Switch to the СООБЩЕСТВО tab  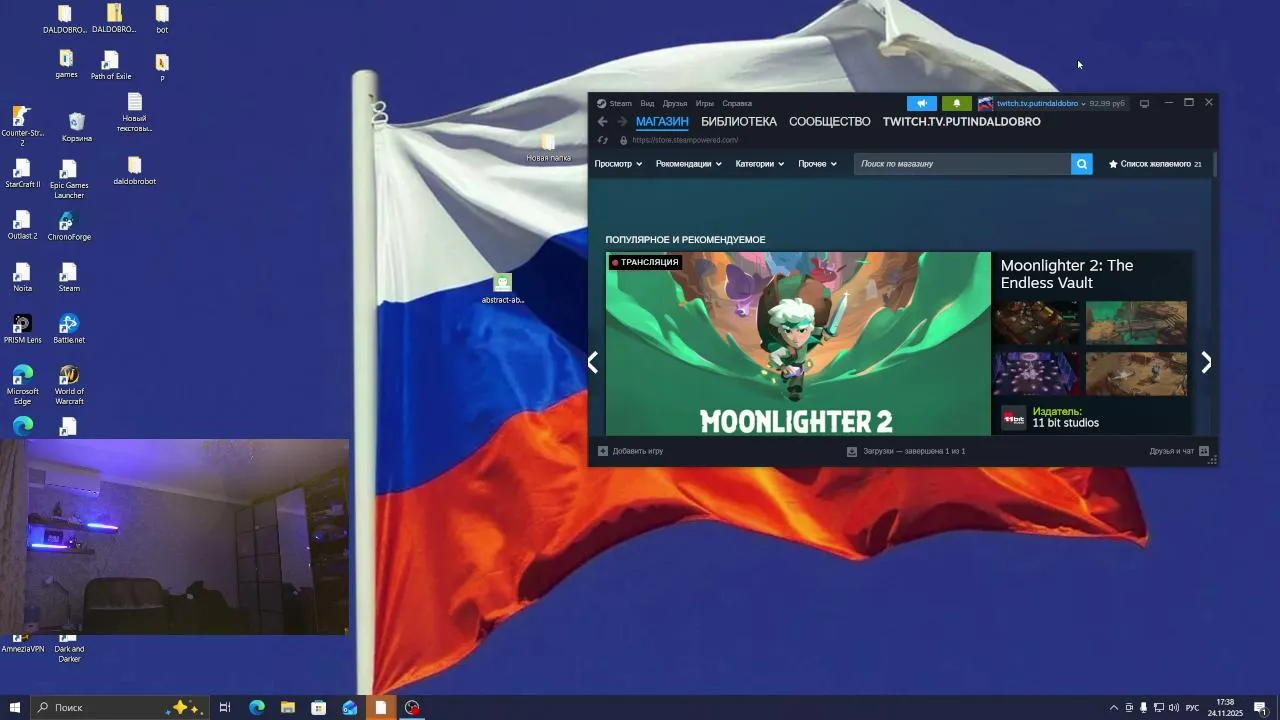[x=830, y=122]
